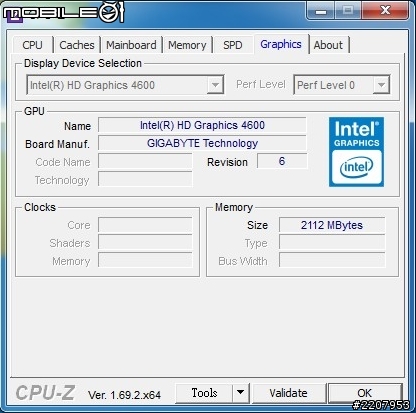Go to the Memory tab
This screenshot has width=416, height=413.
187,45
